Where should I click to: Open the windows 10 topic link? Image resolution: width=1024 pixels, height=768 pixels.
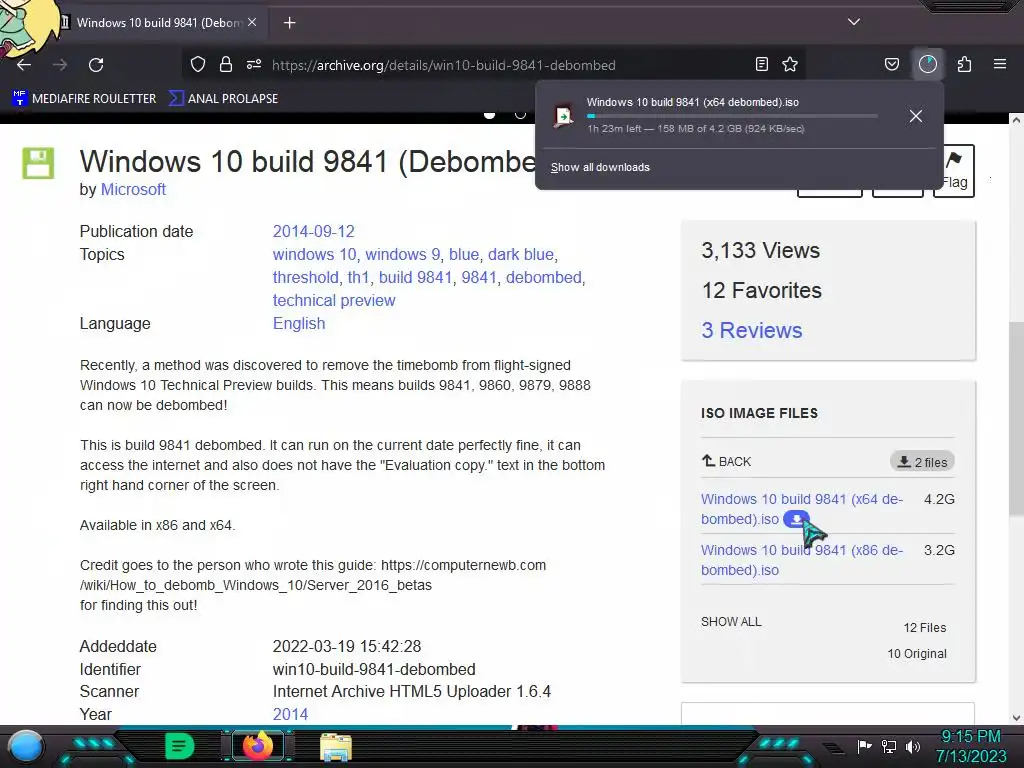[315, 254]
